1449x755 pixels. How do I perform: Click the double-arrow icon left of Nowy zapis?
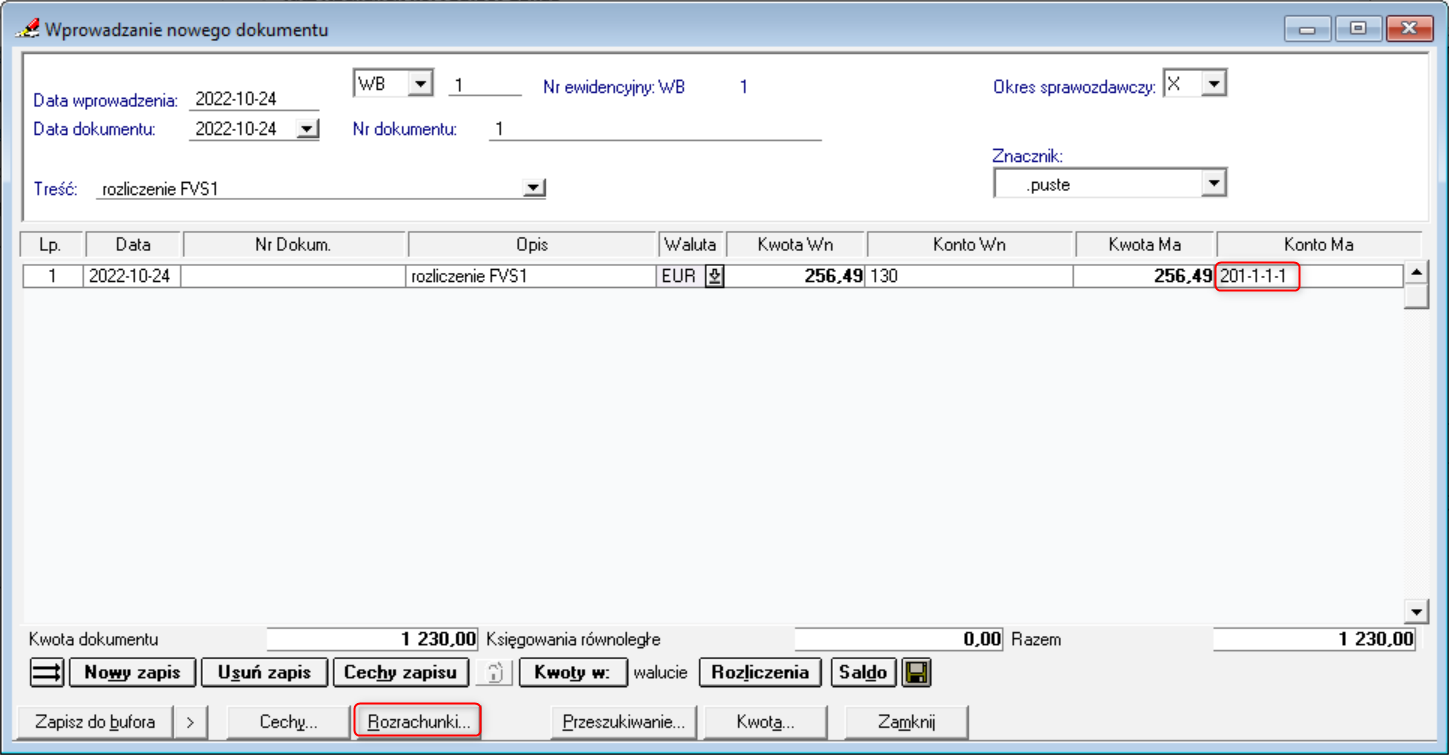point(47,673)
